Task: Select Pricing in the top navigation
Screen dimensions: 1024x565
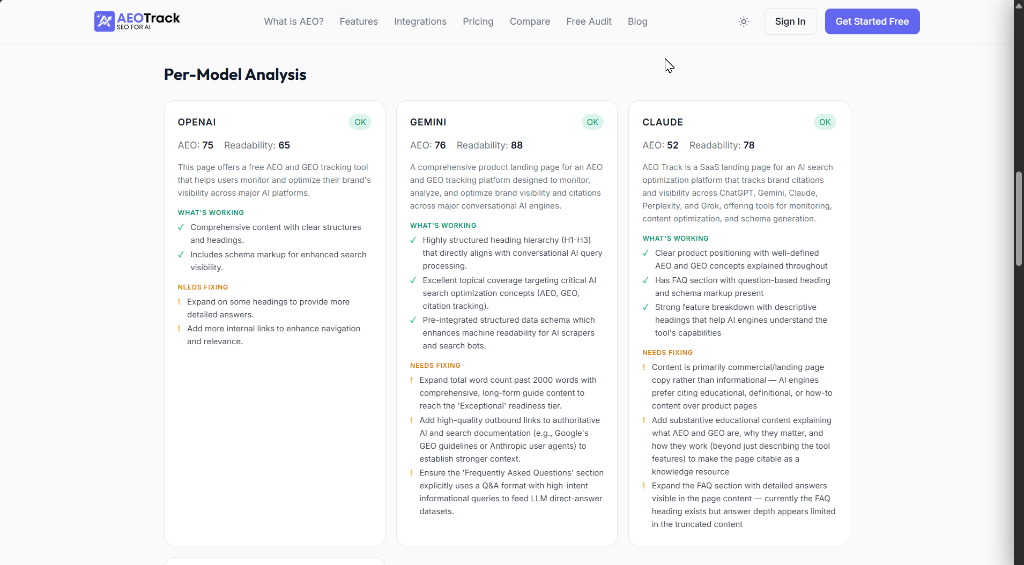Action: click(x=478, y=22)
